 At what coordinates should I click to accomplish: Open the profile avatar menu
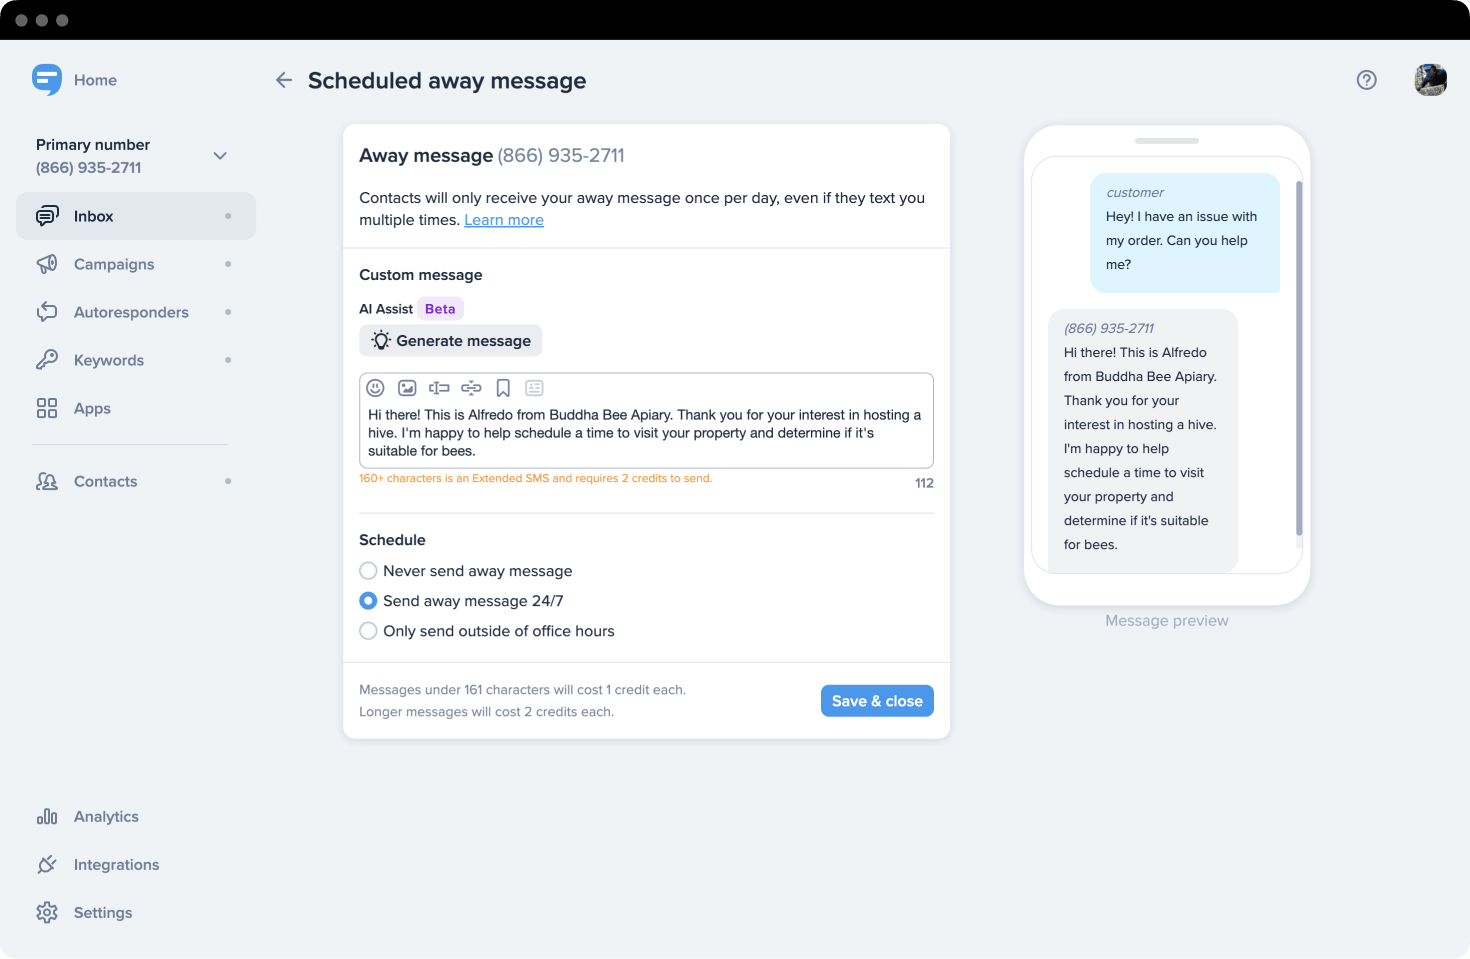point(1430,80)
